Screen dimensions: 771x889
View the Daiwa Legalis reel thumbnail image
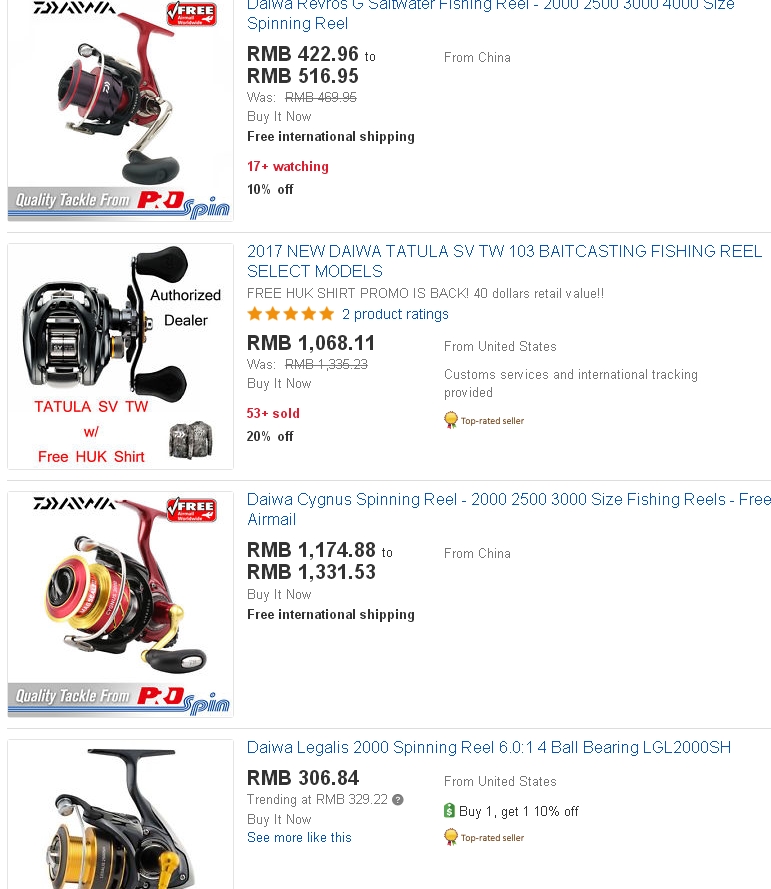[x=120, y=814]
